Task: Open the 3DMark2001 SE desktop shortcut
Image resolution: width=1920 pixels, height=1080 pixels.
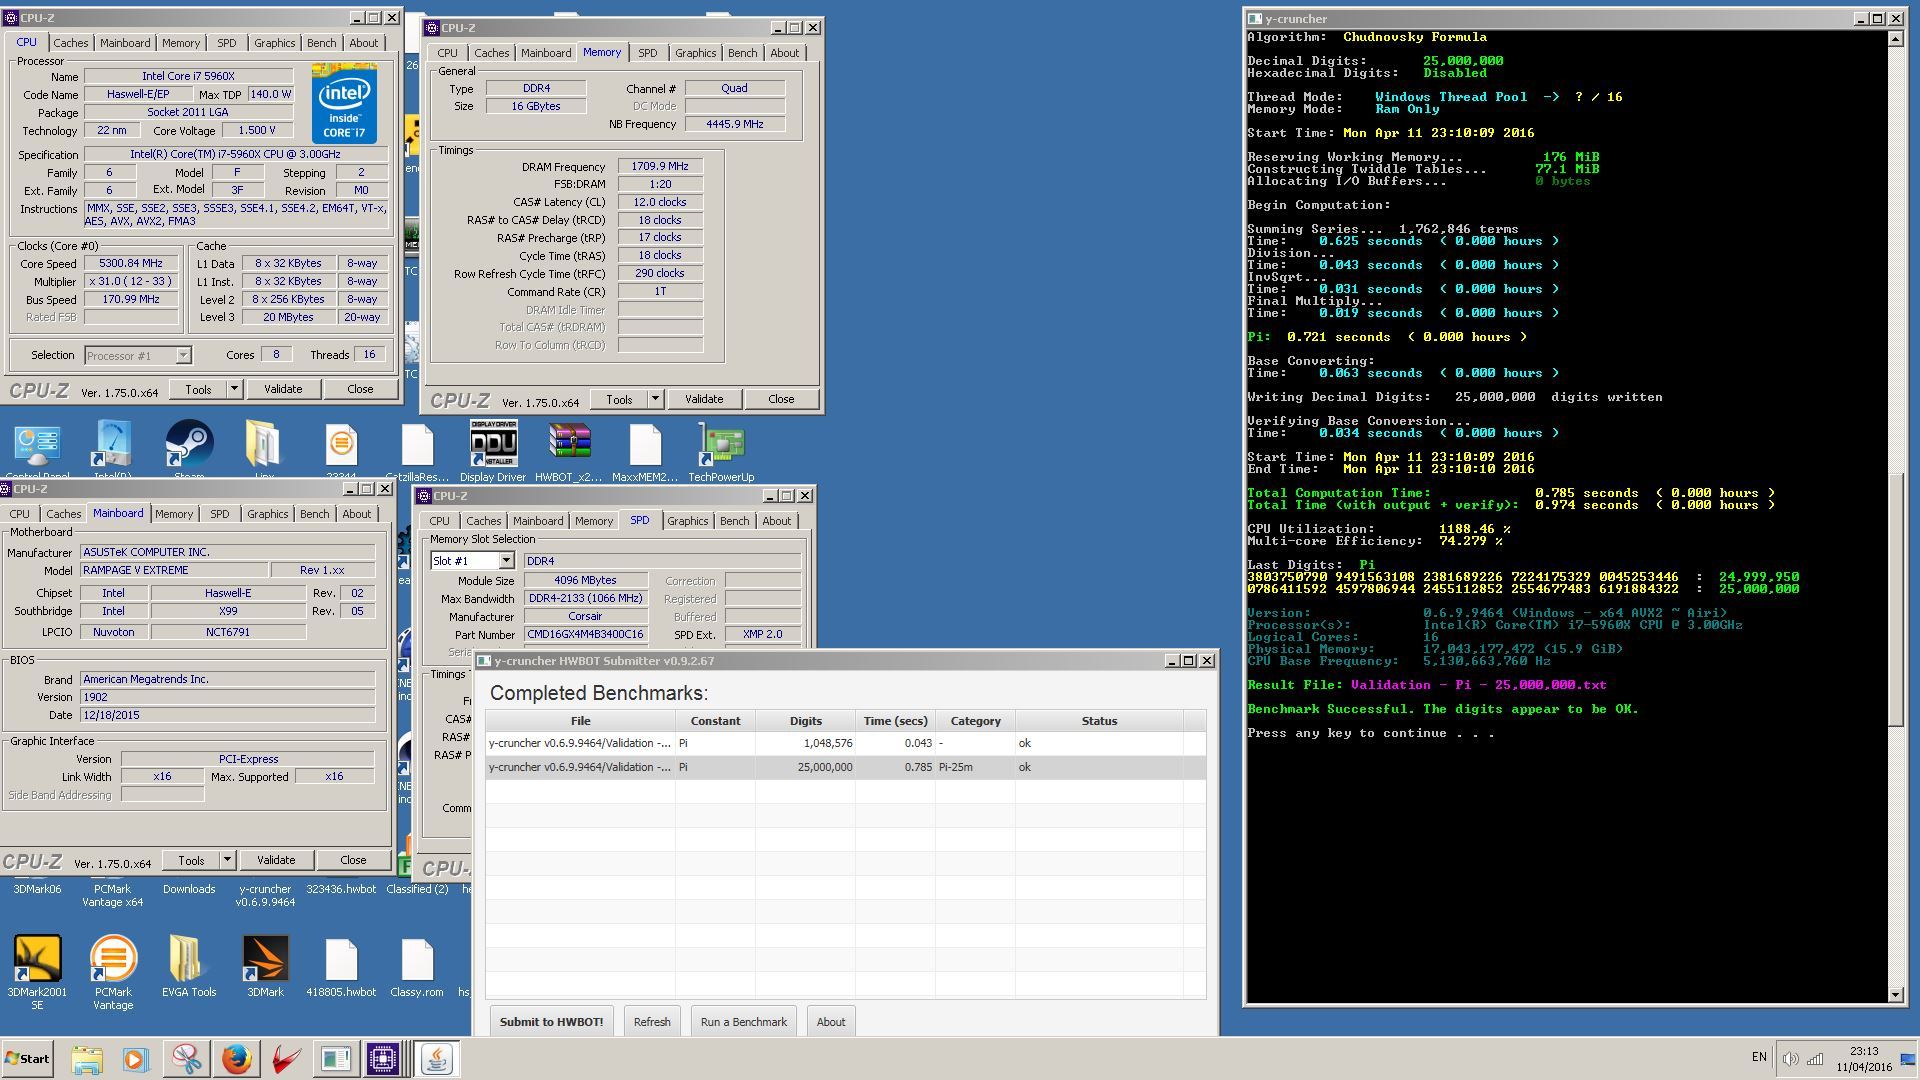Action: pyautogui.click(x=37, y=972)
